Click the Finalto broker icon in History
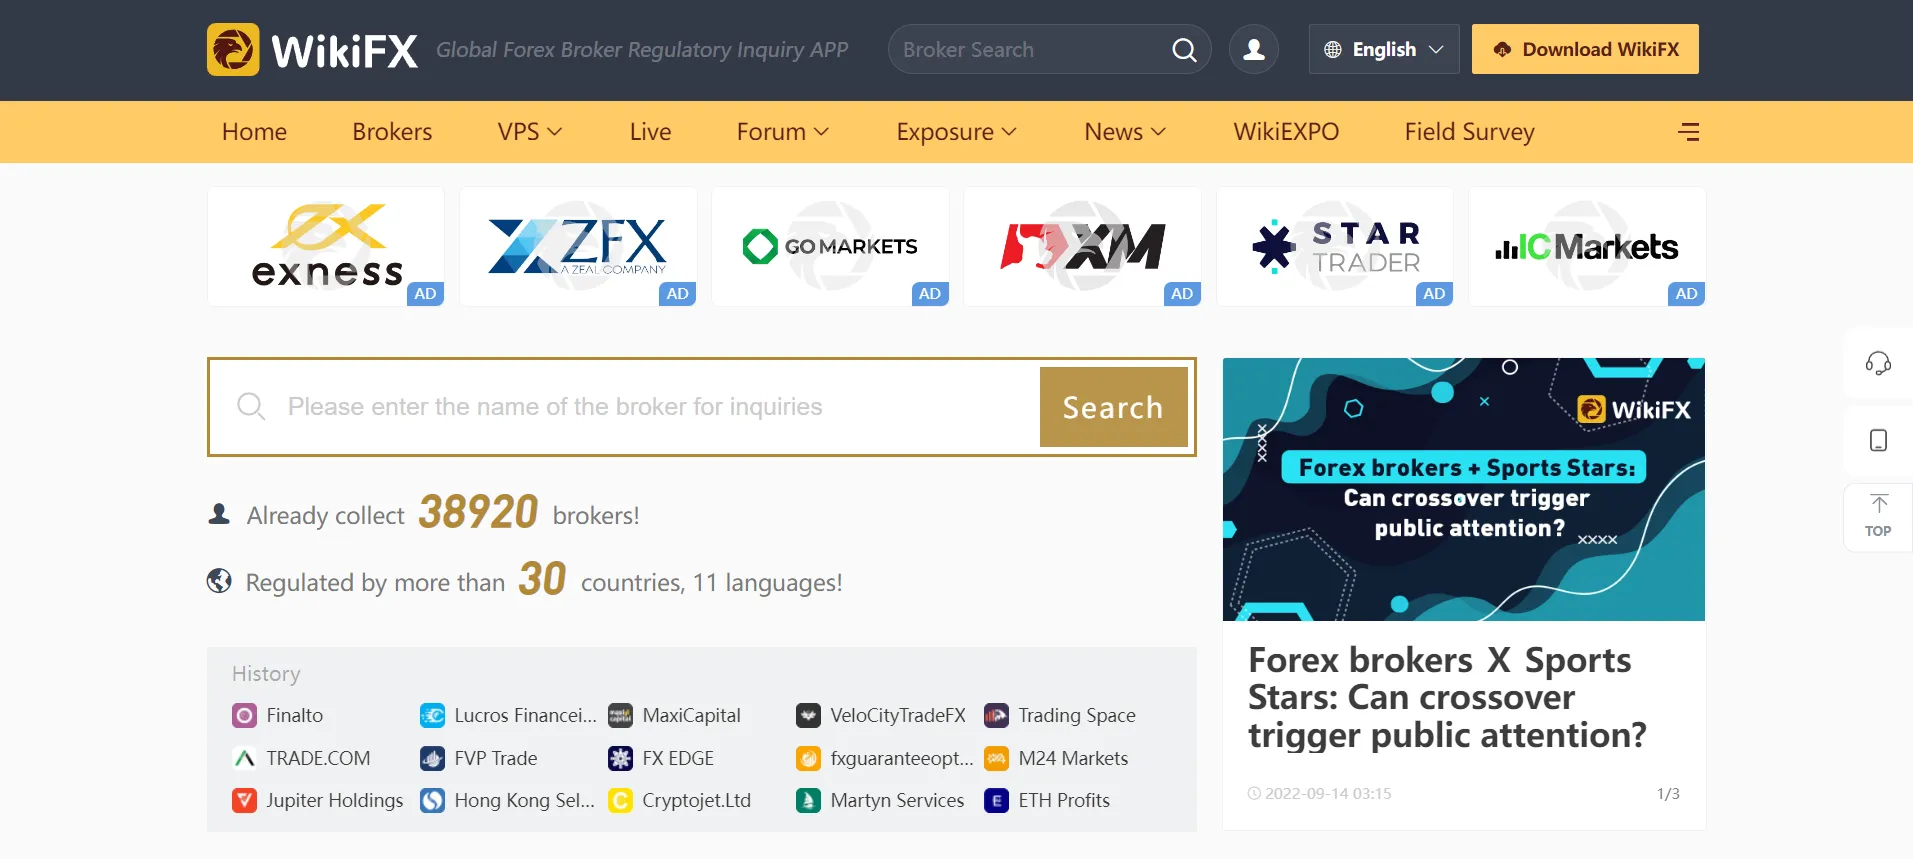The height and width of the screenshot is (859, 1913). coord(244,716)
